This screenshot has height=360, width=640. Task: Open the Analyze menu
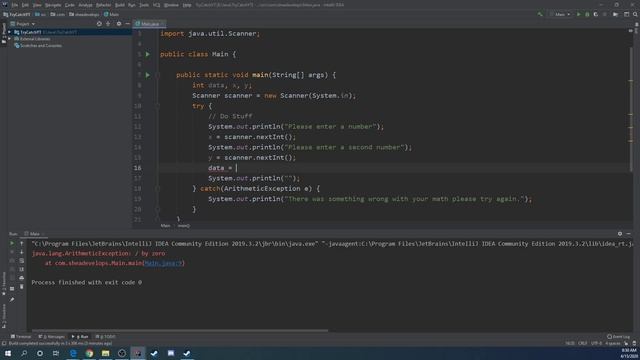pyautogui.click(x=85, y=5)
